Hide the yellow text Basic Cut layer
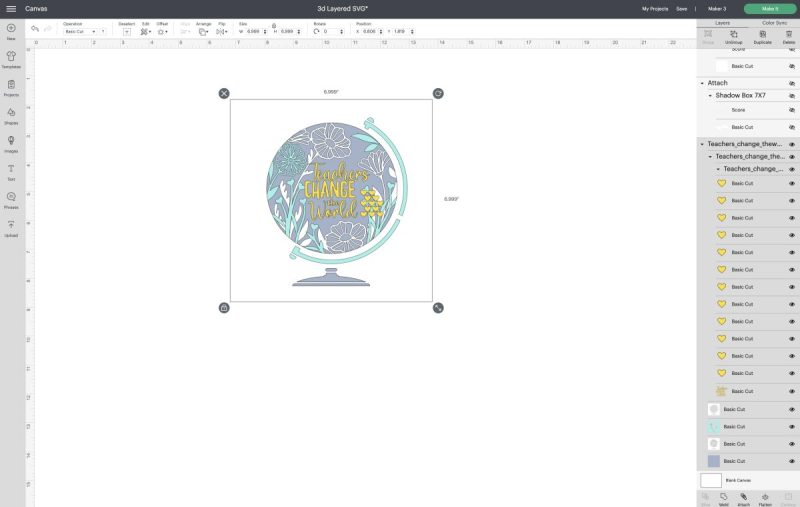Screen dimensions: 800x507 pos(792,391)
